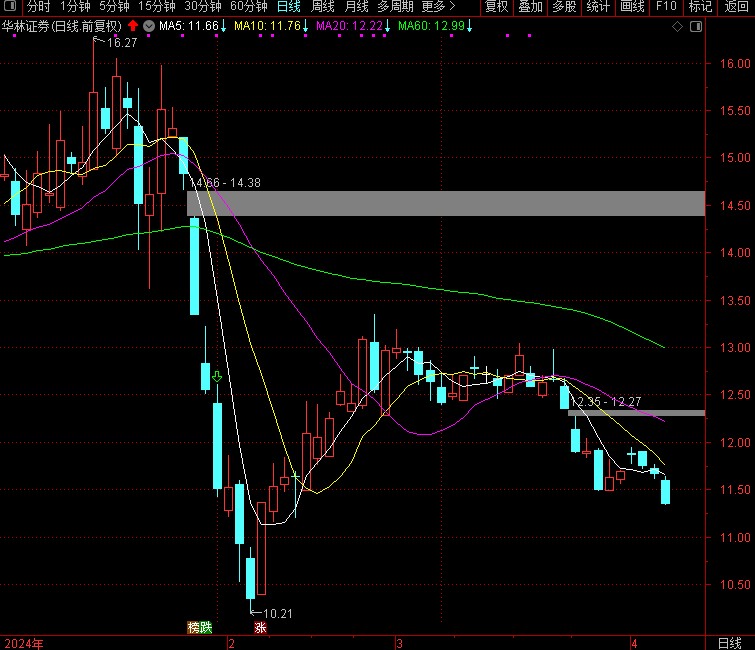This screenshot has width=755, height=650.
Task: Select the 15分钟 period tab
Action: (x=157, y=6)
